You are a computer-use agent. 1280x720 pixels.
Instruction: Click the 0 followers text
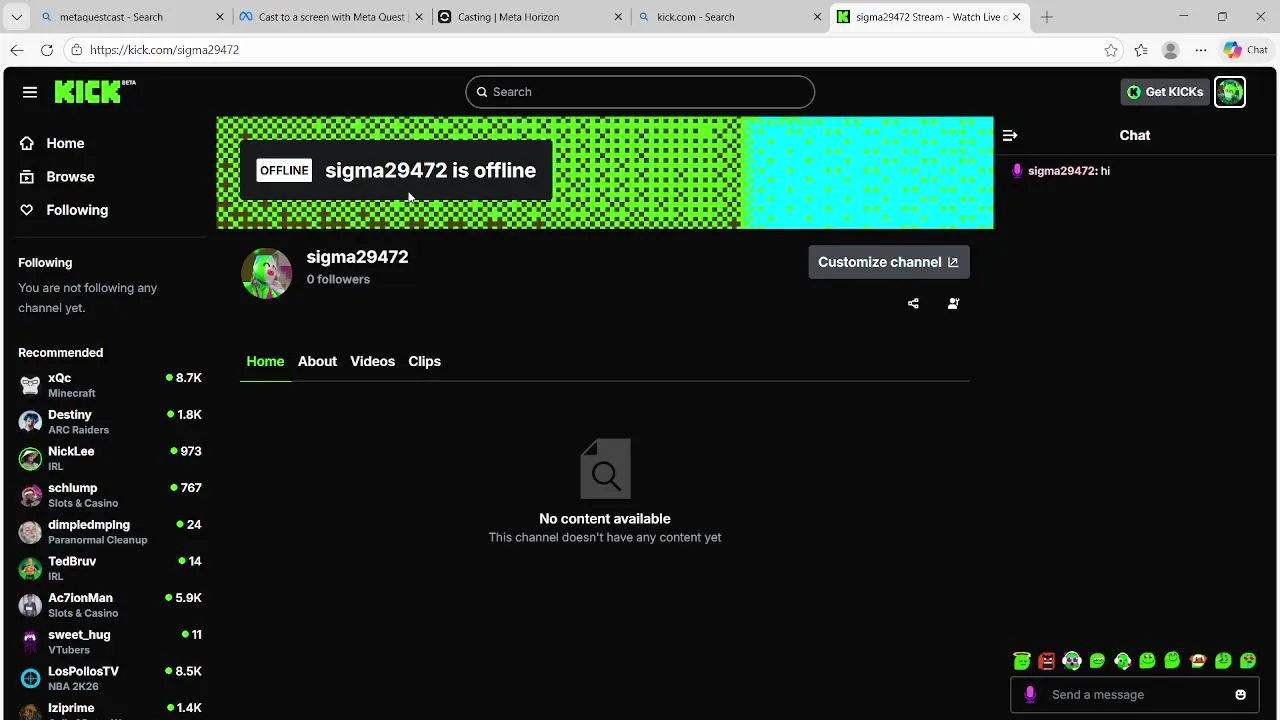(x=338, y=279)
